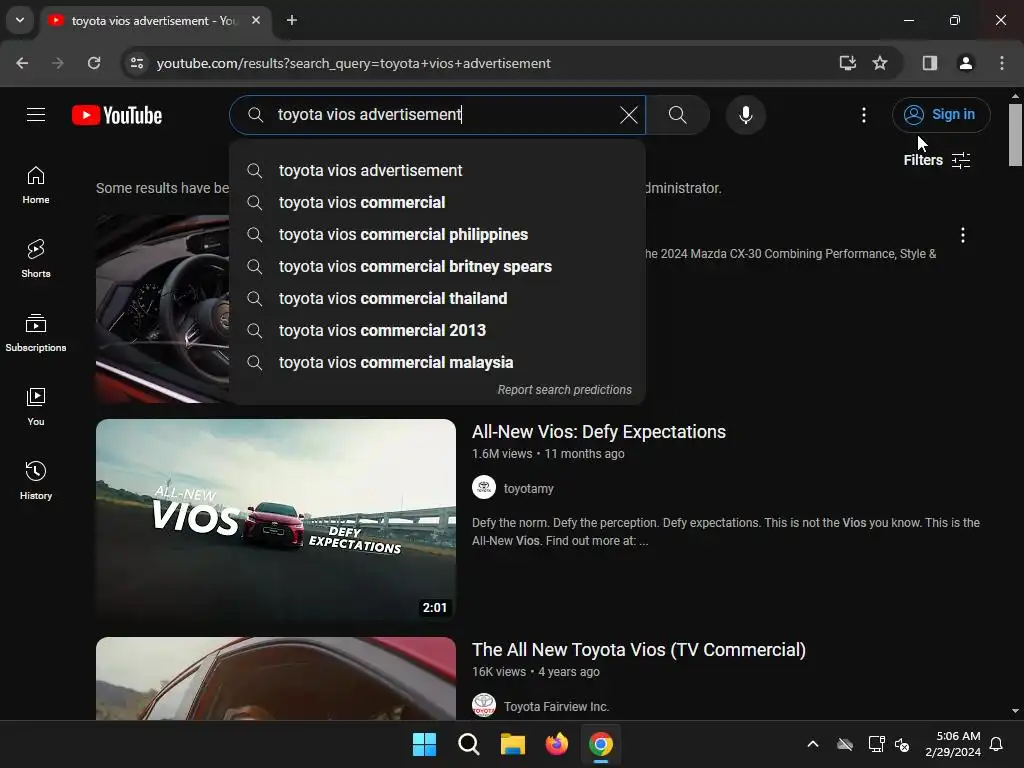Open History in sidebar
1024x768 pixels.
pos(36,480)
